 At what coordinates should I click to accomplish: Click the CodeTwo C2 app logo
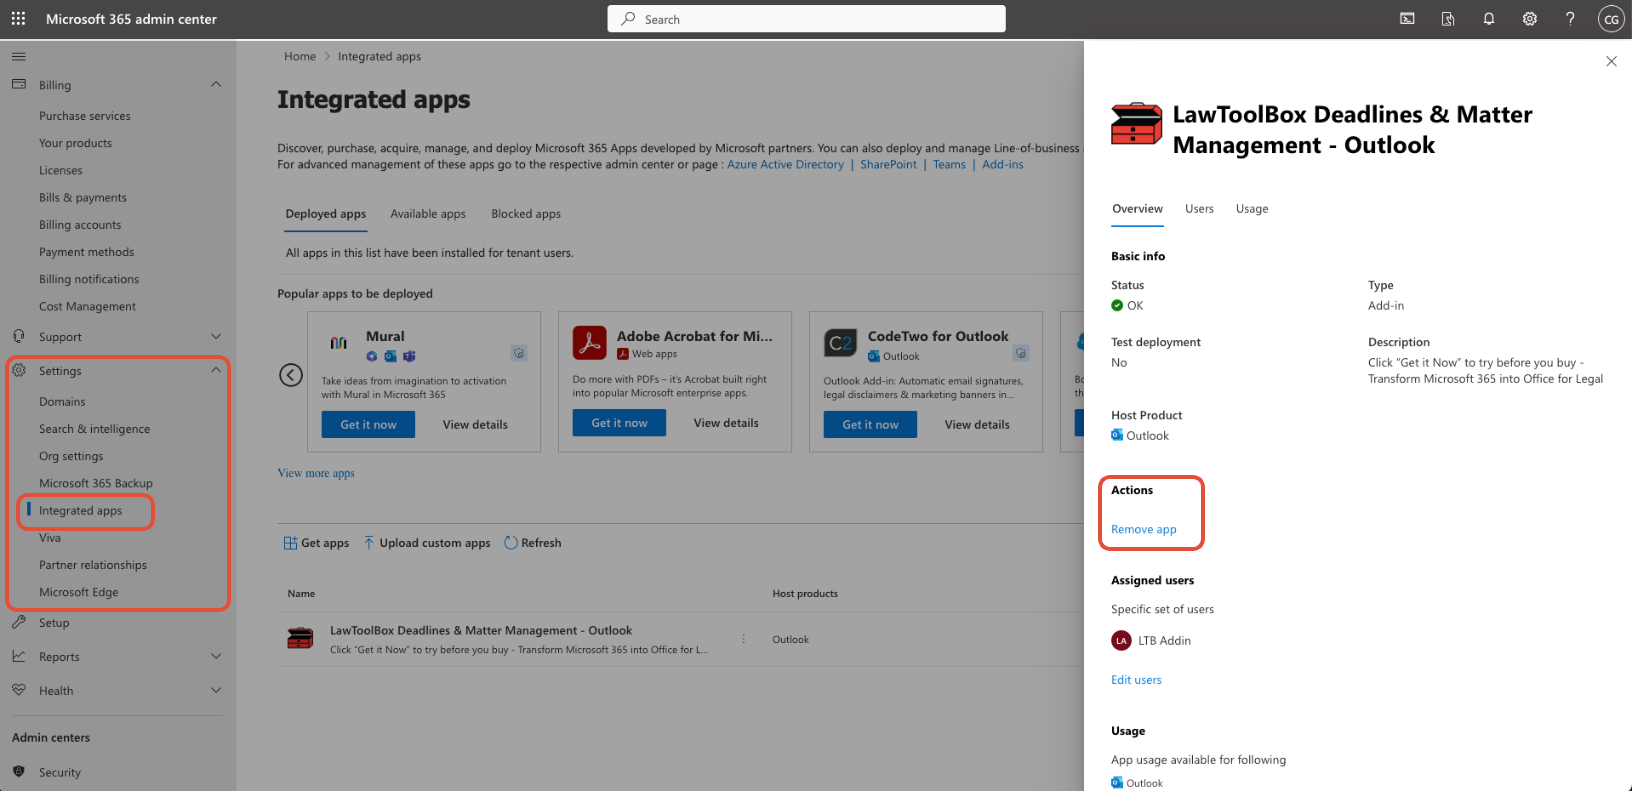[x=841, y=343]
